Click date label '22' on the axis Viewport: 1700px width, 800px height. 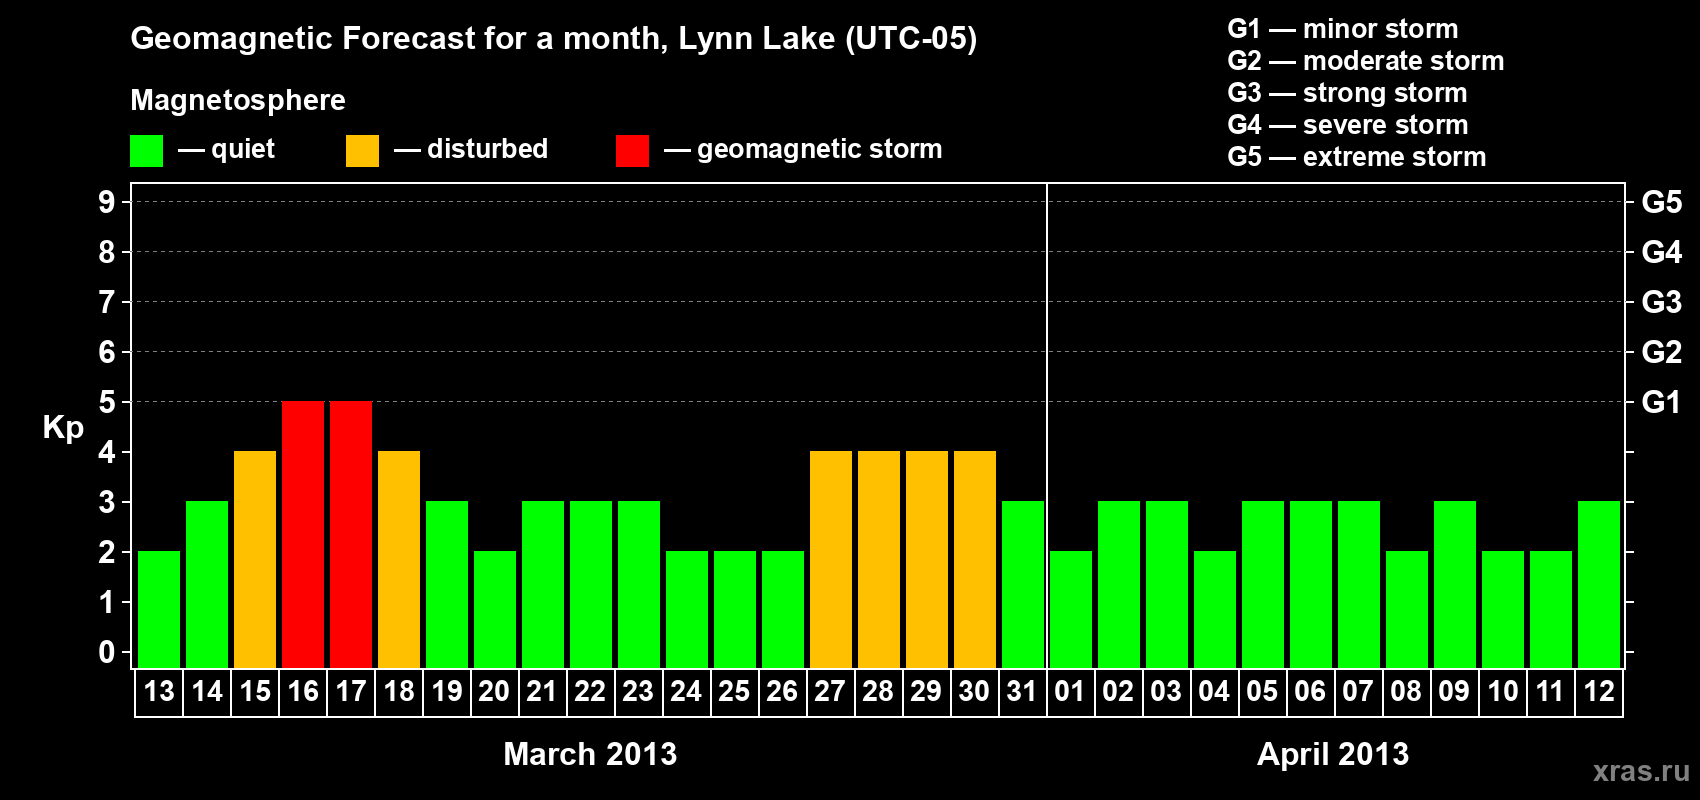point(590,691)
